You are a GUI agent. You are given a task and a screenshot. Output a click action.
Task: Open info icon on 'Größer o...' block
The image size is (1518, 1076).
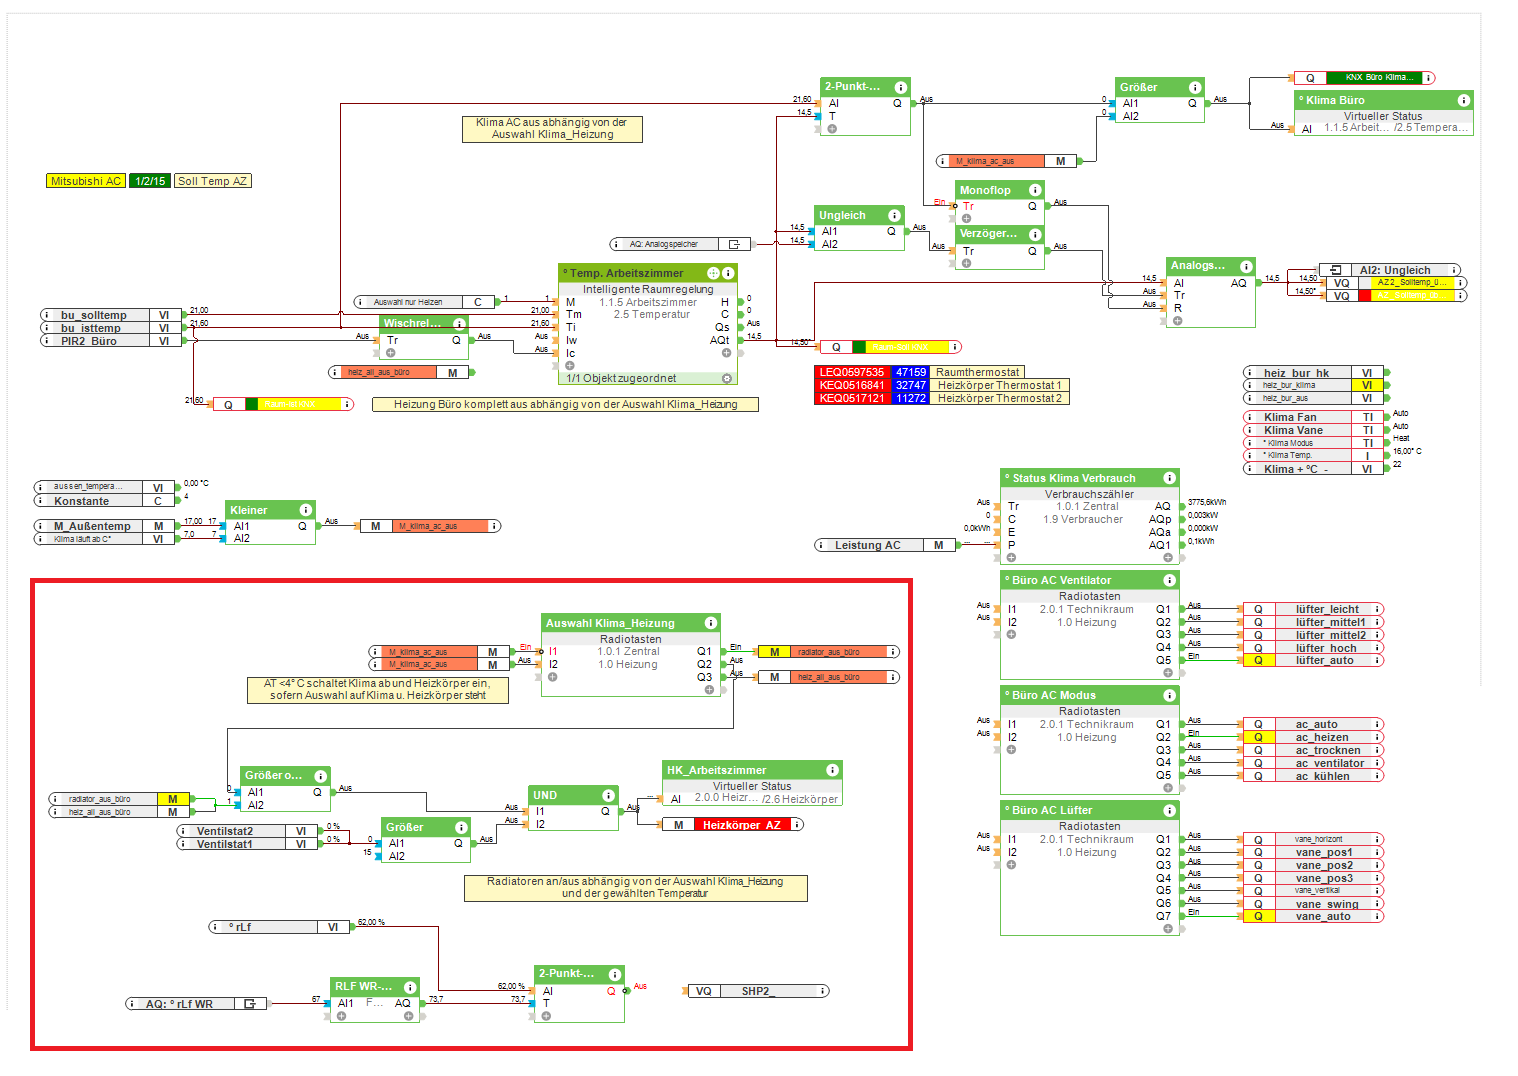point(321,776)
